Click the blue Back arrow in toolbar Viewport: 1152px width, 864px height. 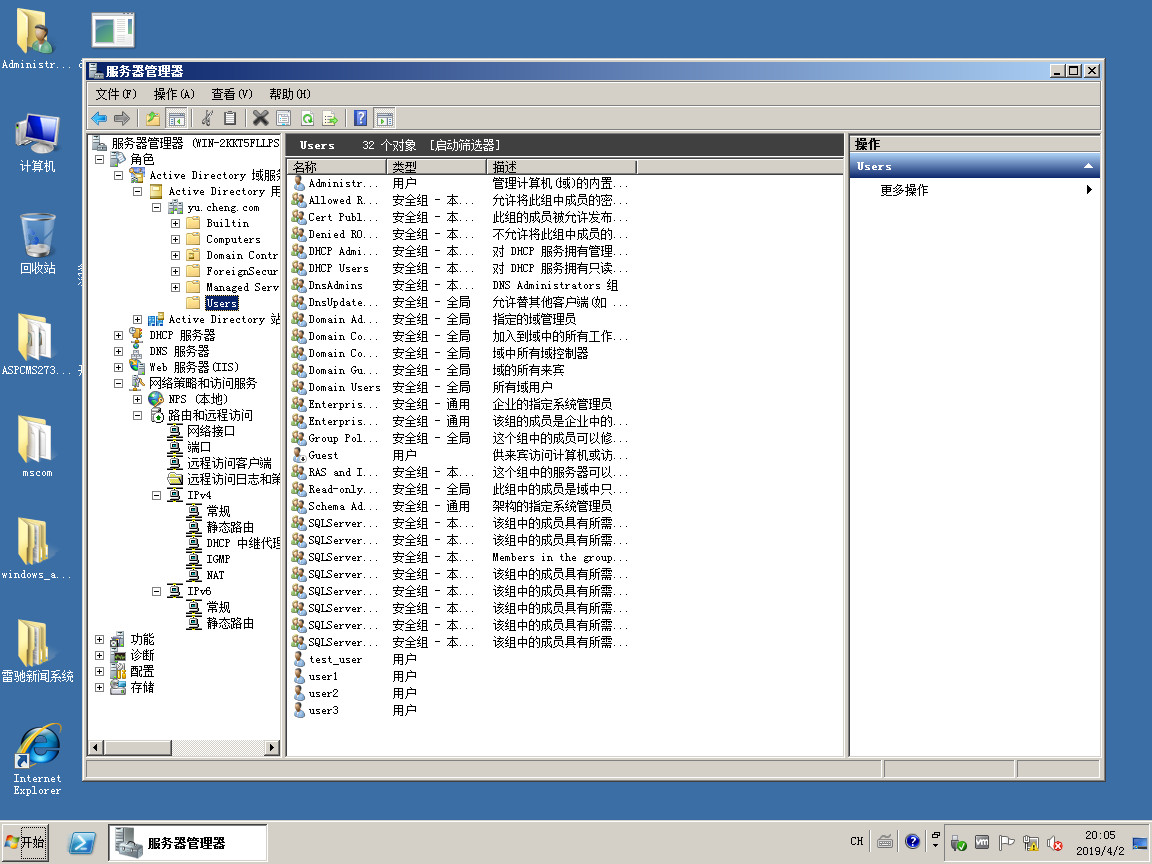(x=99, y=118)
